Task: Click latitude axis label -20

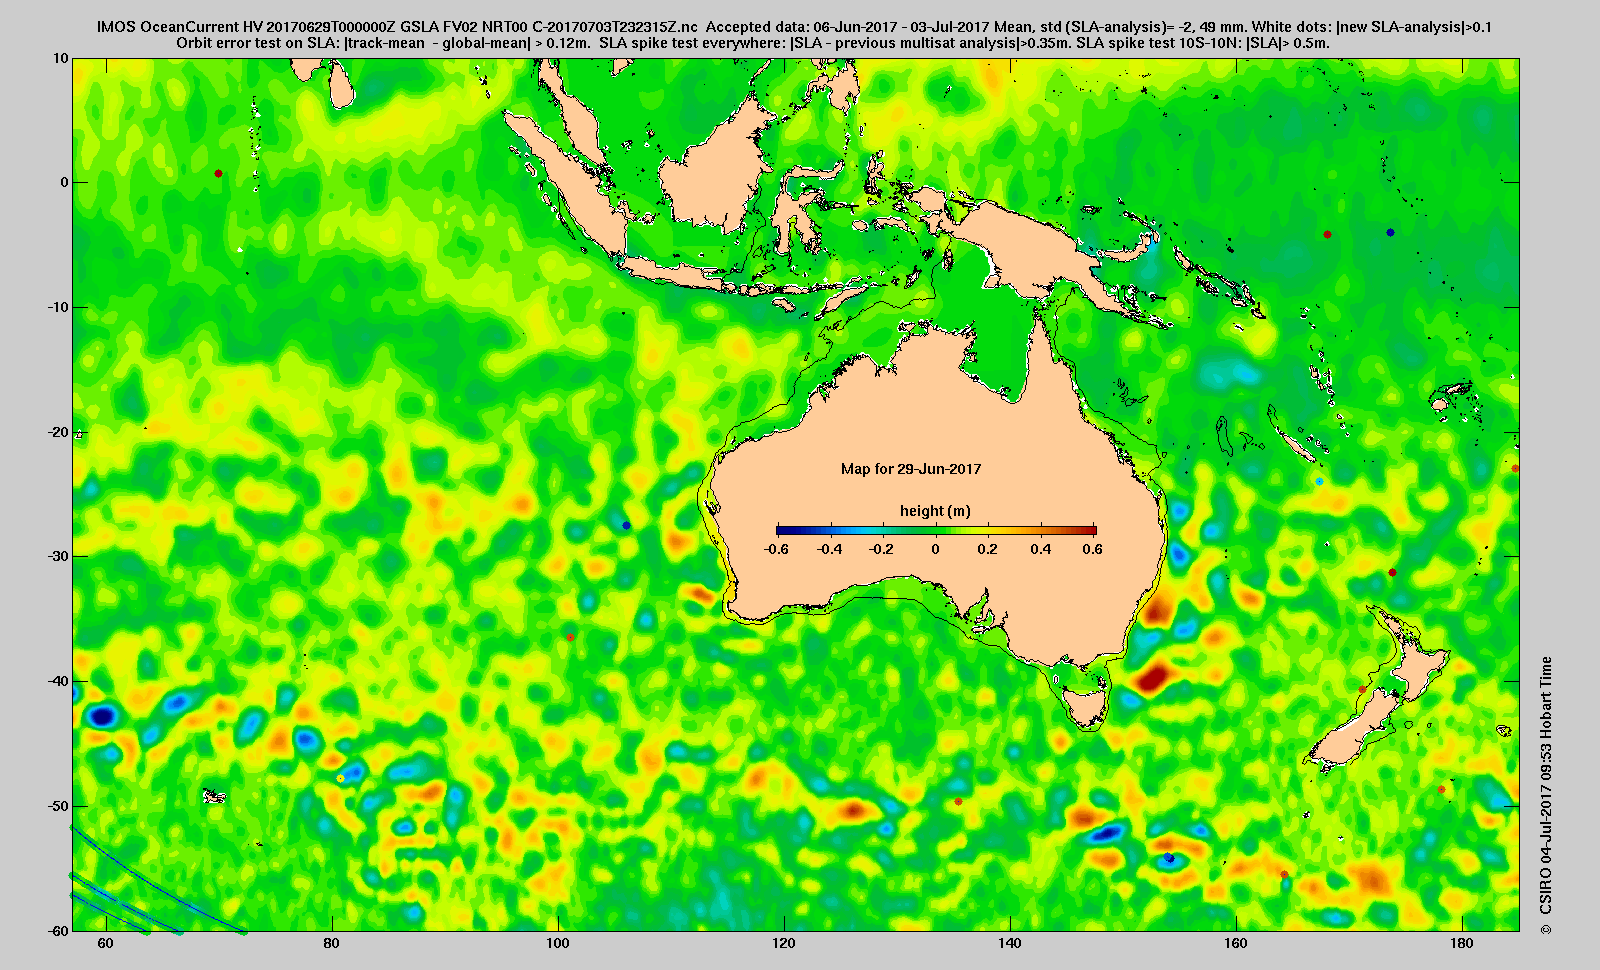Action: coord(59,432)
